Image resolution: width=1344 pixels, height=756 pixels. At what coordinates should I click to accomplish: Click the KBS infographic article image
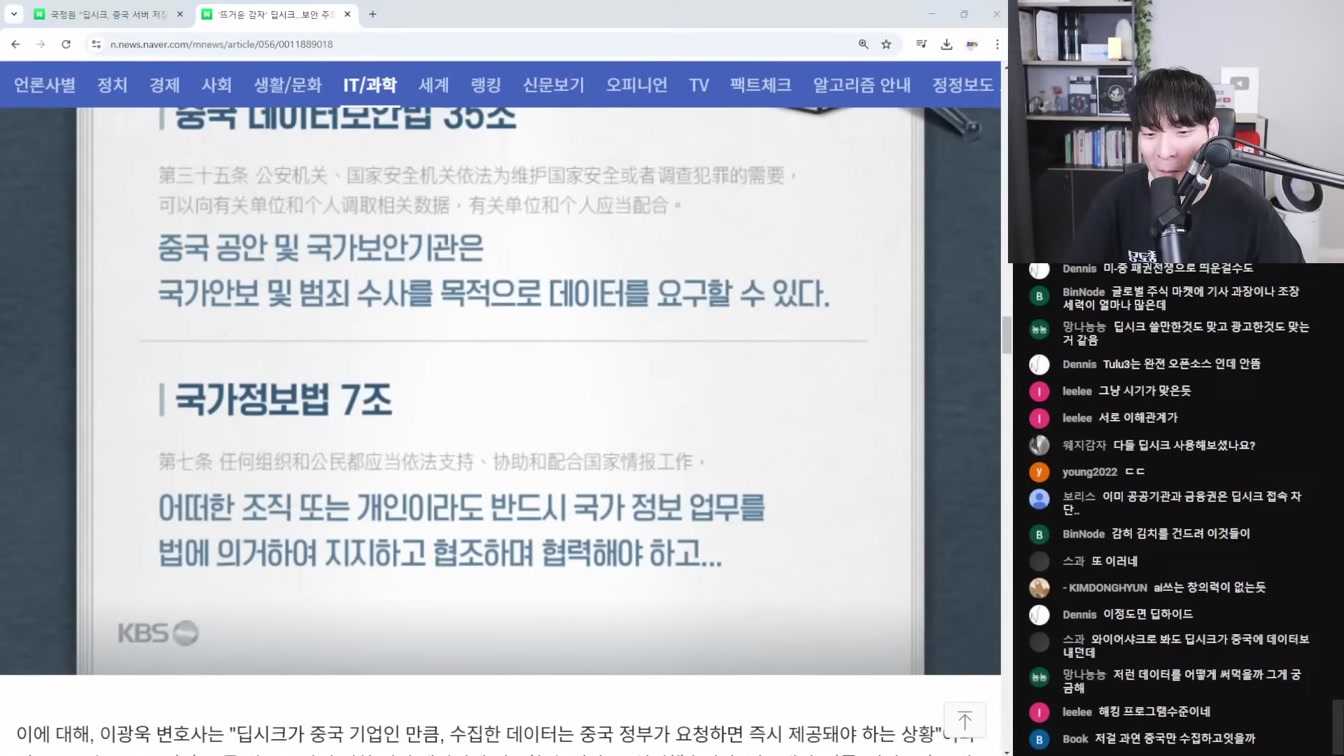(x=500, y=390)
